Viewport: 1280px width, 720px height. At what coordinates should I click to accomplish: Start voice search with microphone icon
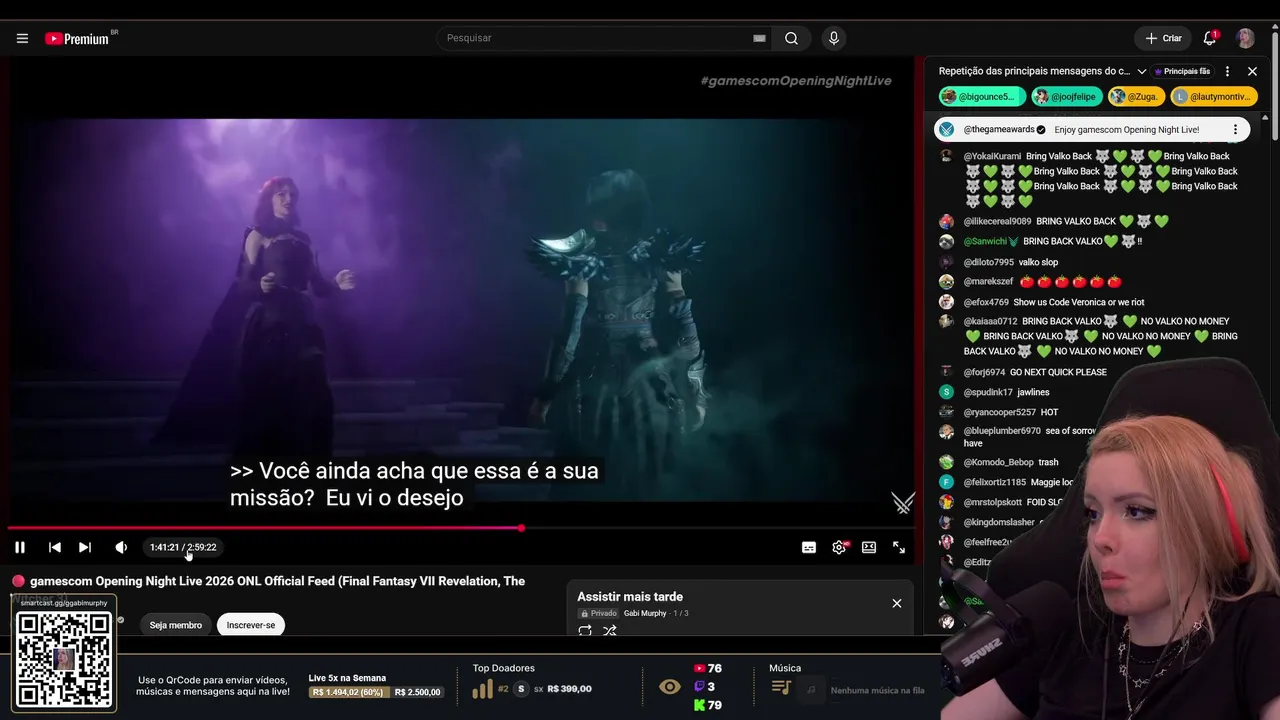(x=834, y=38)
